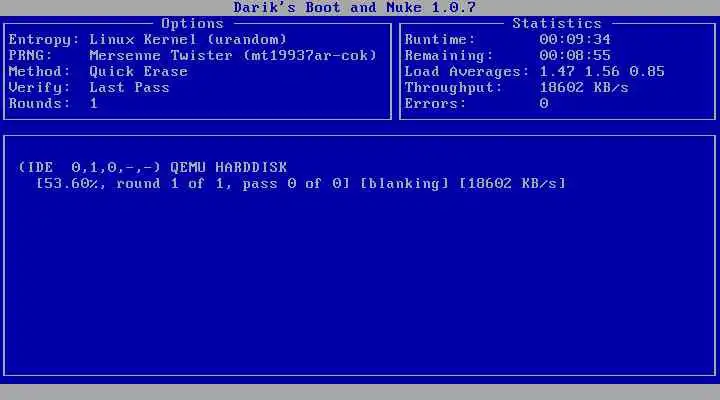This screenshot has width=720, height=400.
Task: Click the round 1 of 1 text
Action: (x=170, y=184)
